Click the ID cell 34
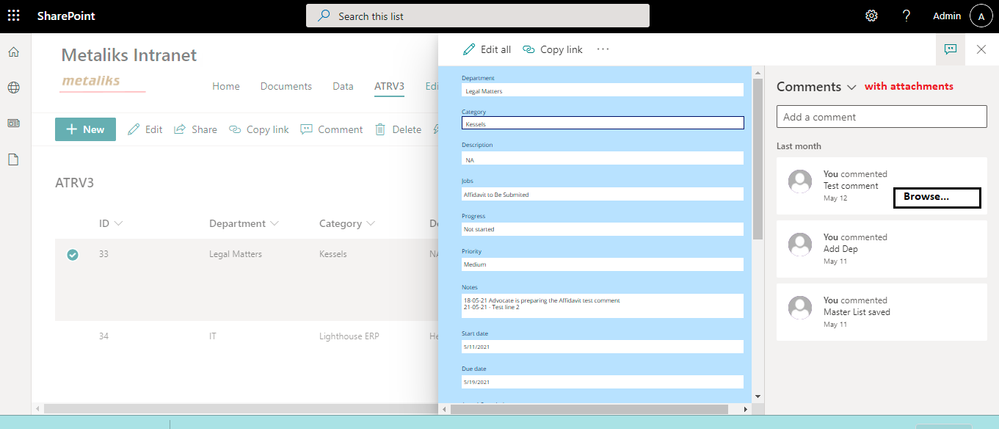The image size is (999, 429). point(104,336)
